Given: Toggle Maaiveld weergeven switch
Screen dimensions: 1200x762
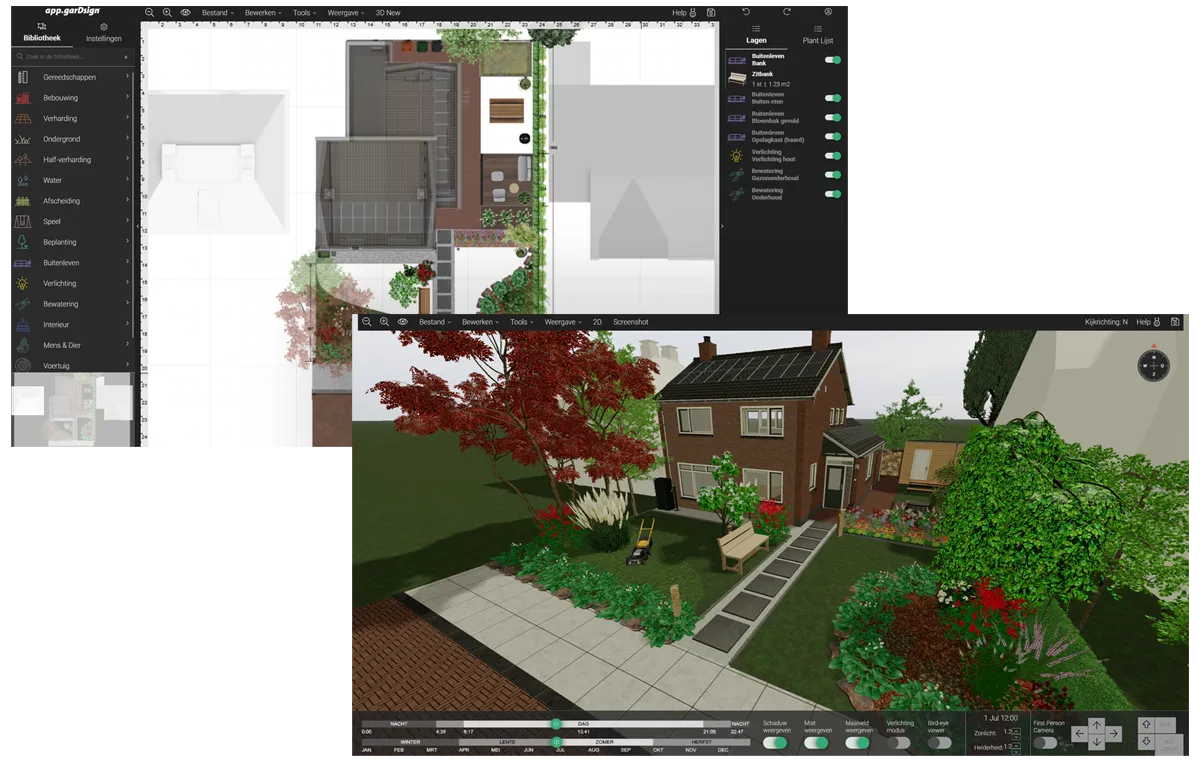Looking at the screenshot, I should 858,743.
